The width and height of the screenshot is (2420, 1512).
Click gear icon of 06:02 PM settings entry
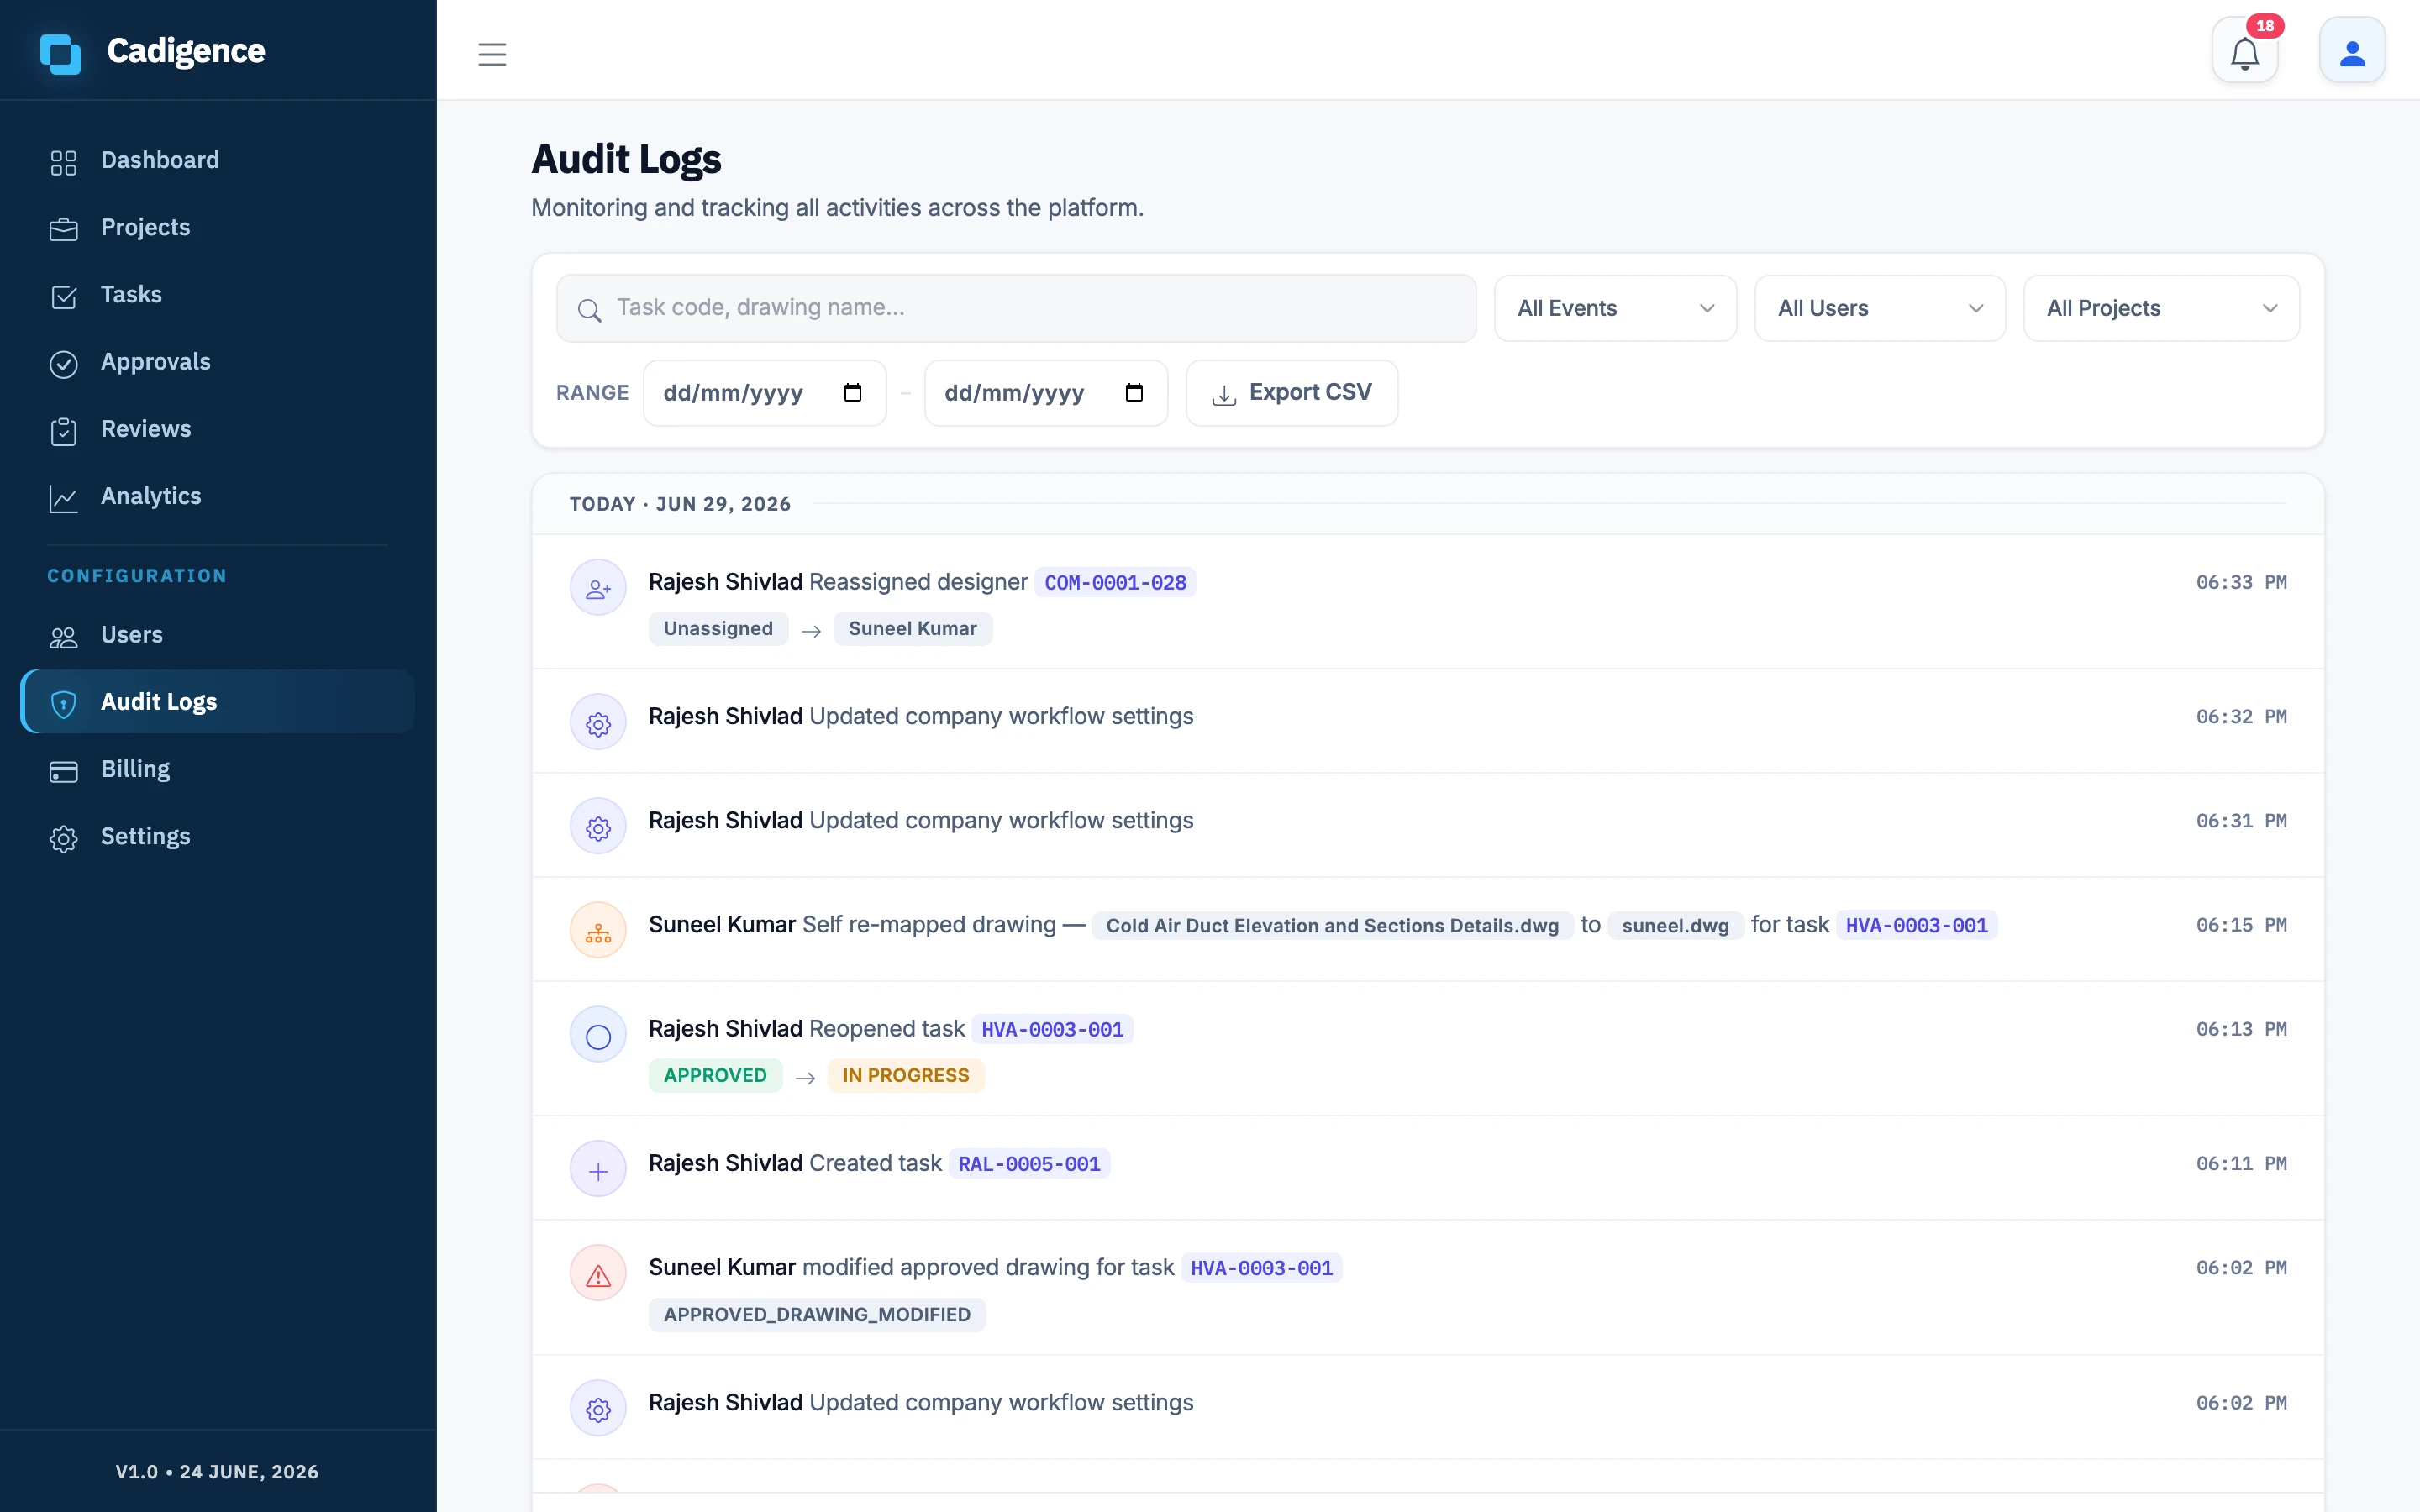coord(598,1408)
